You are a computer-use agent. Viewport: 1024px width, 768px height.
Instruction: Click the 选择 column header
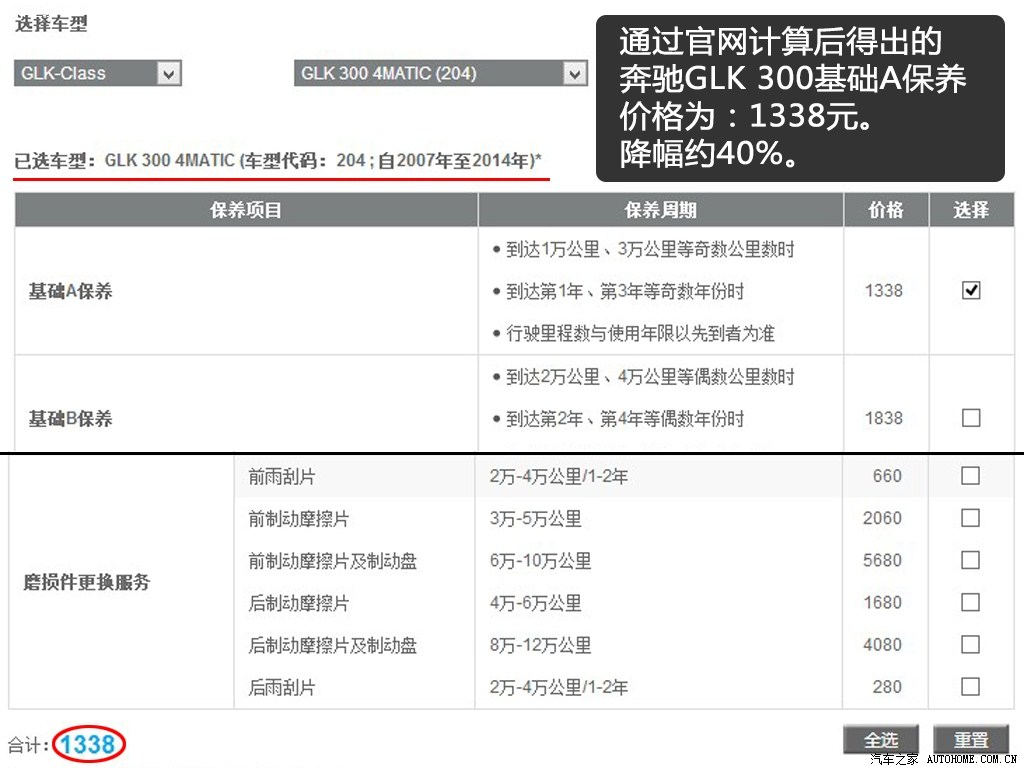pos(972,210)
